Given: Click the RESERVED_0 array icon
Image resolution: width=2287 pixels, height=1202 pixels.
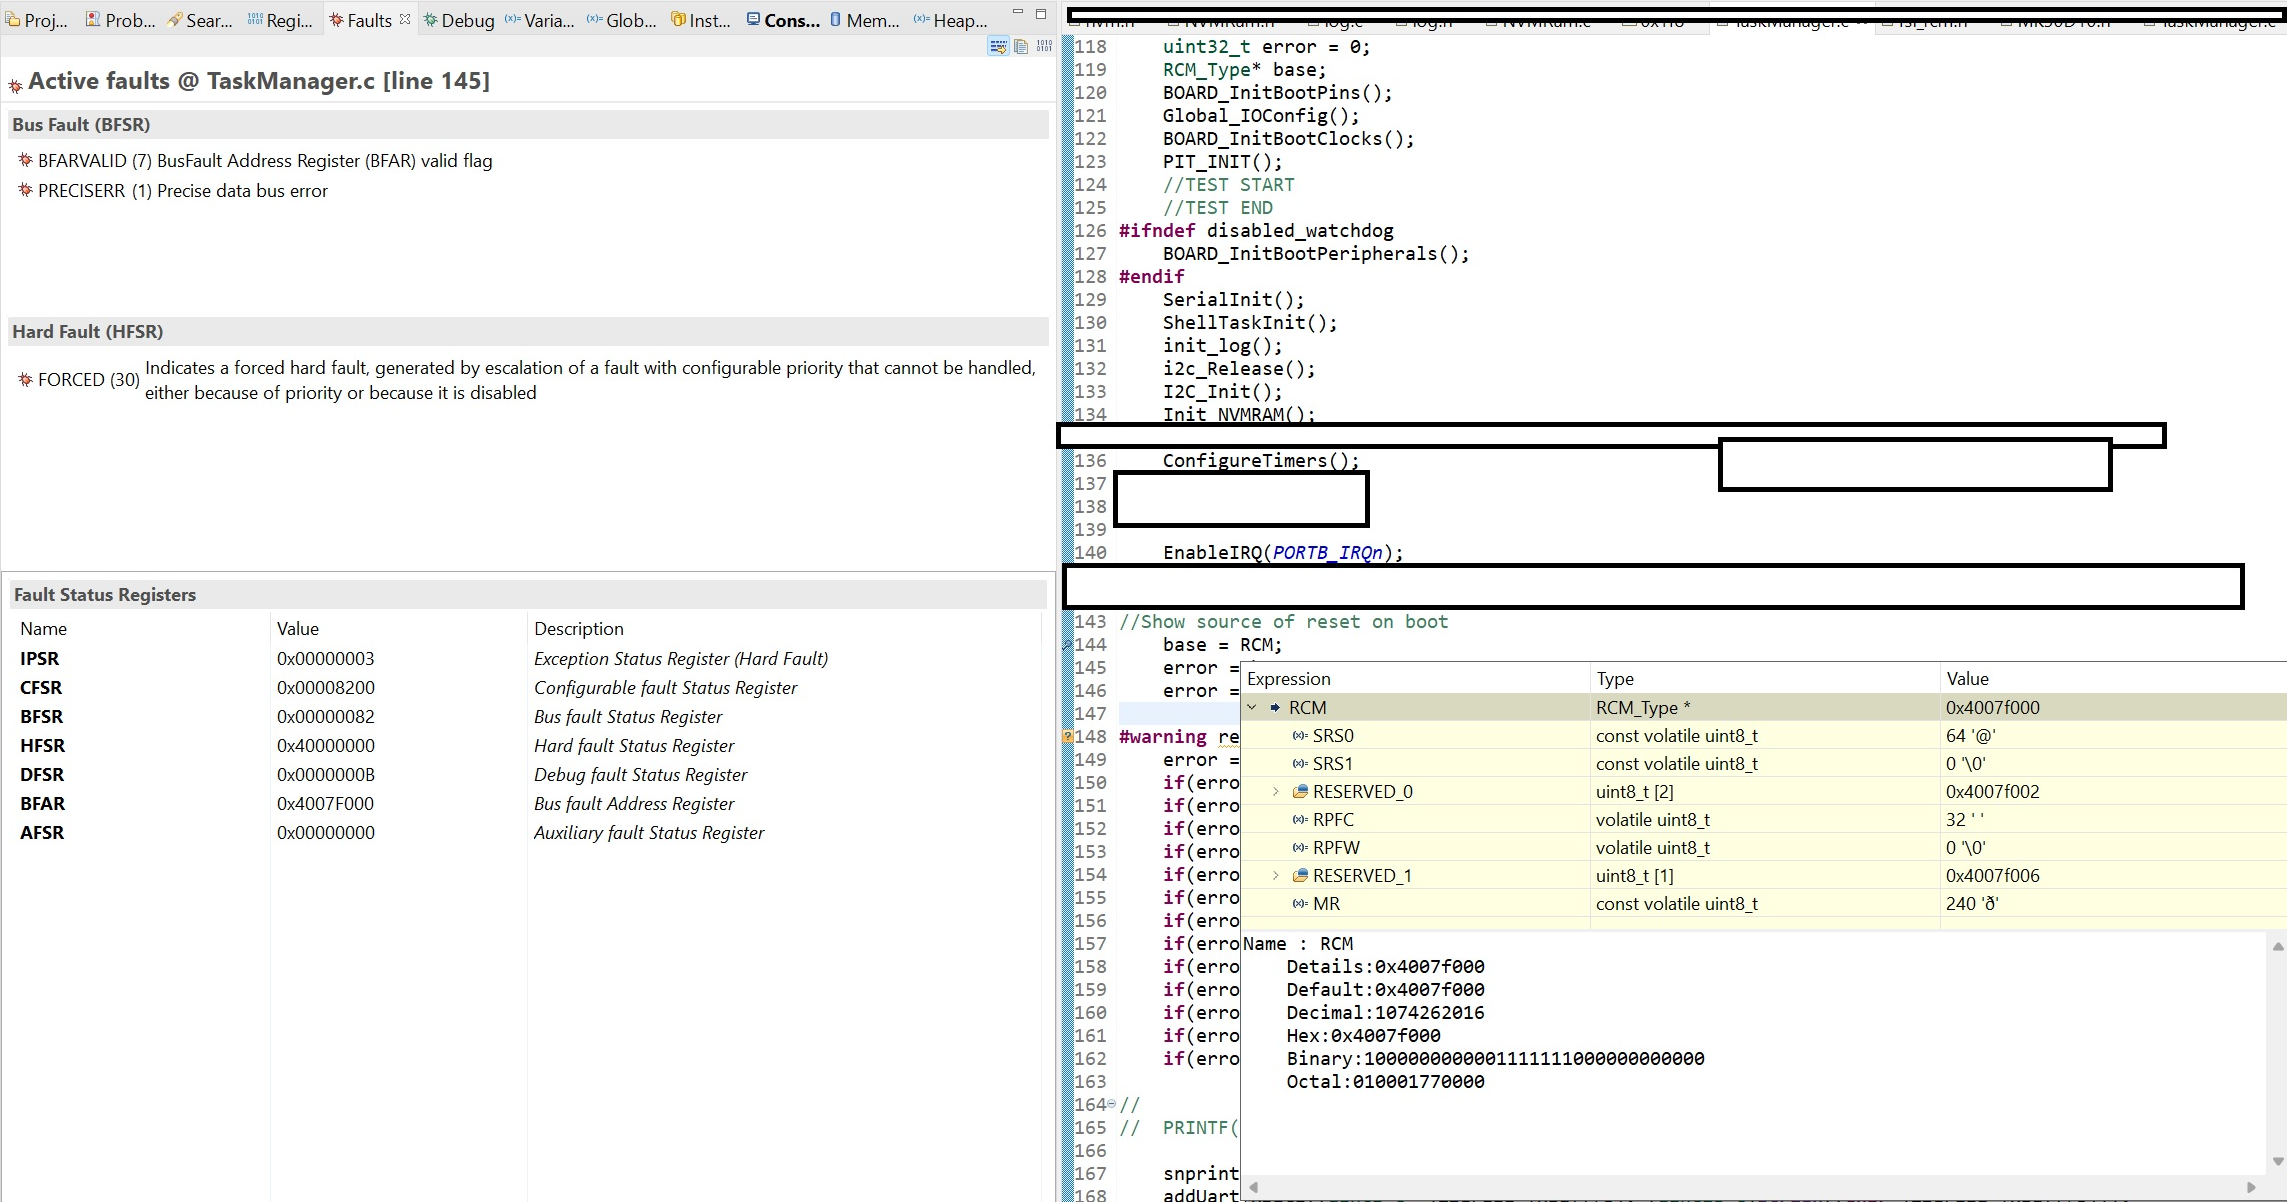Looking at the screenshot, I should pos(1300,792).
